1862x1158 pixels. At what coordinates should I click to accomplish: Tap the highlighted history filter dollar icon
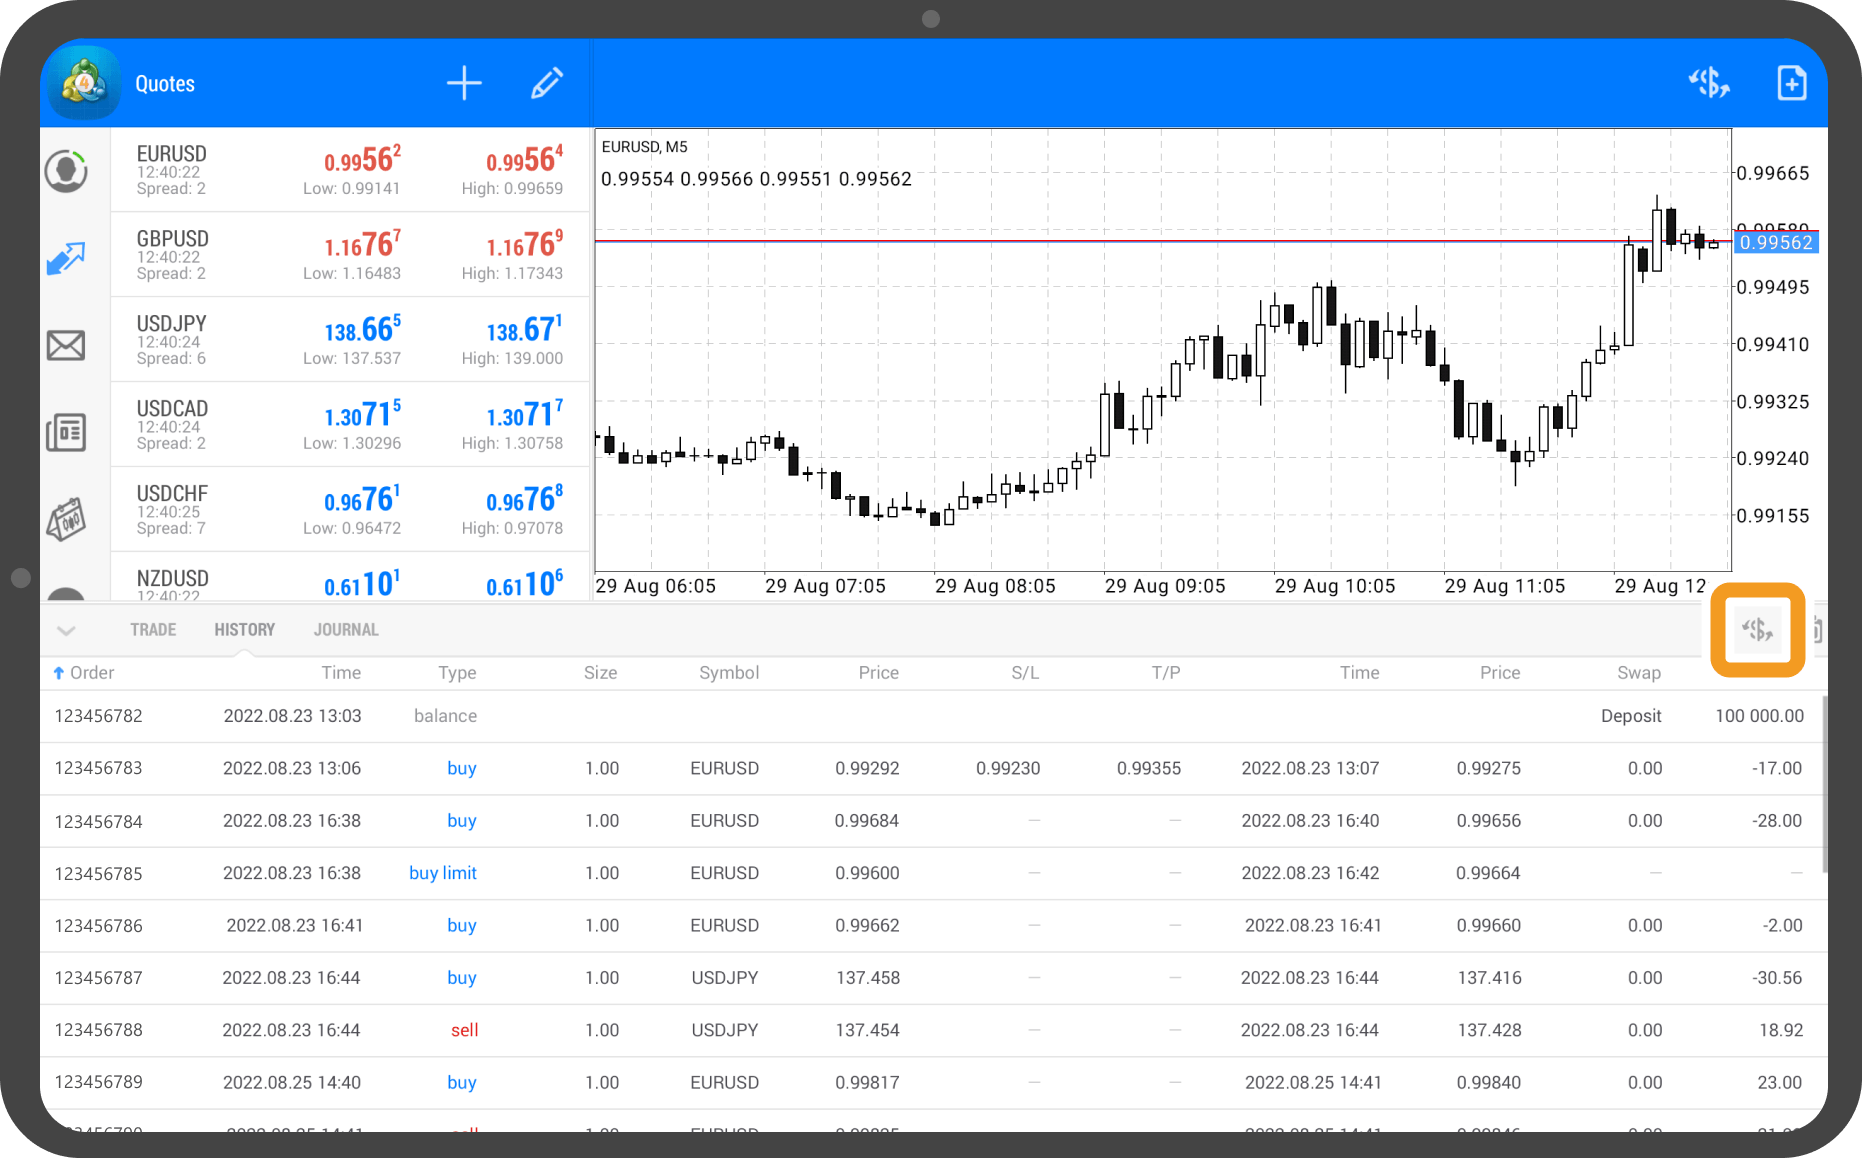coord(1757,630)
